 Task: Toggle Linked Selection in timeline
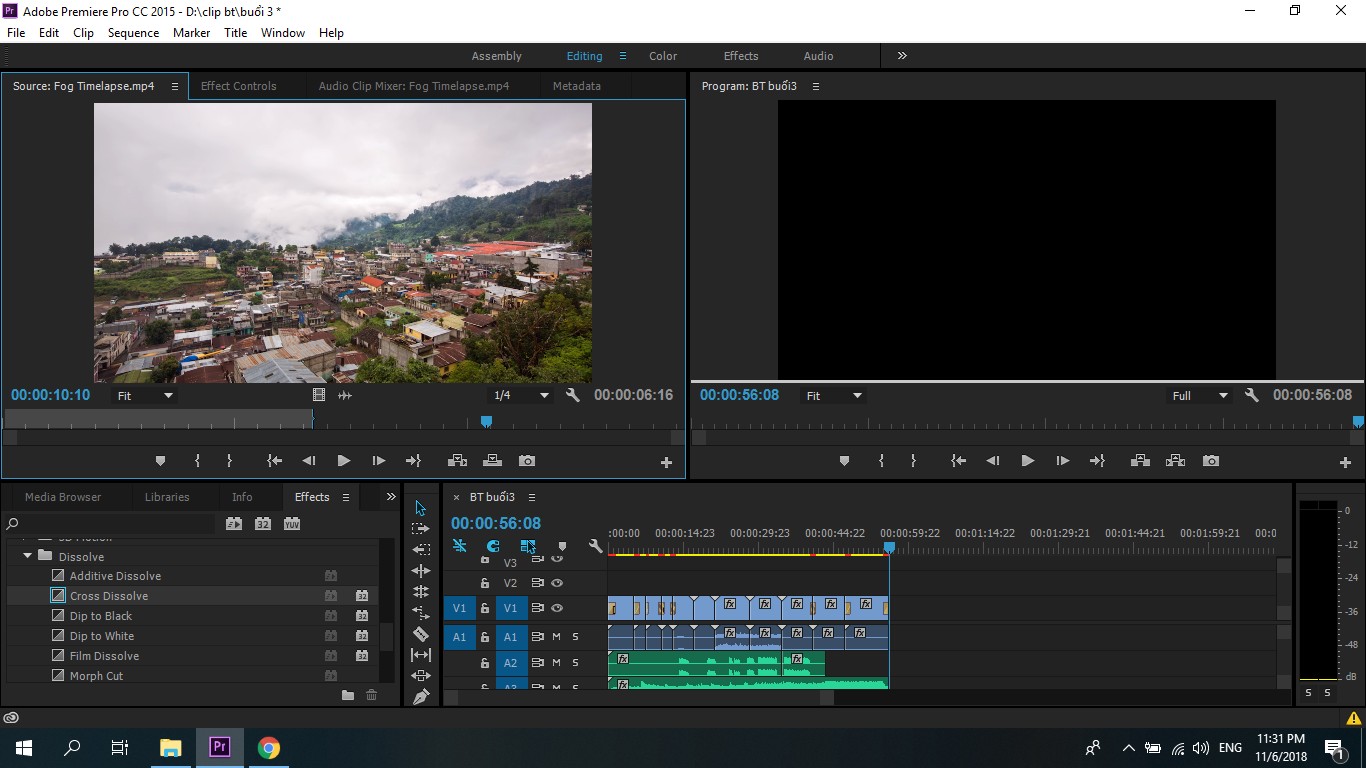[528, 546]
